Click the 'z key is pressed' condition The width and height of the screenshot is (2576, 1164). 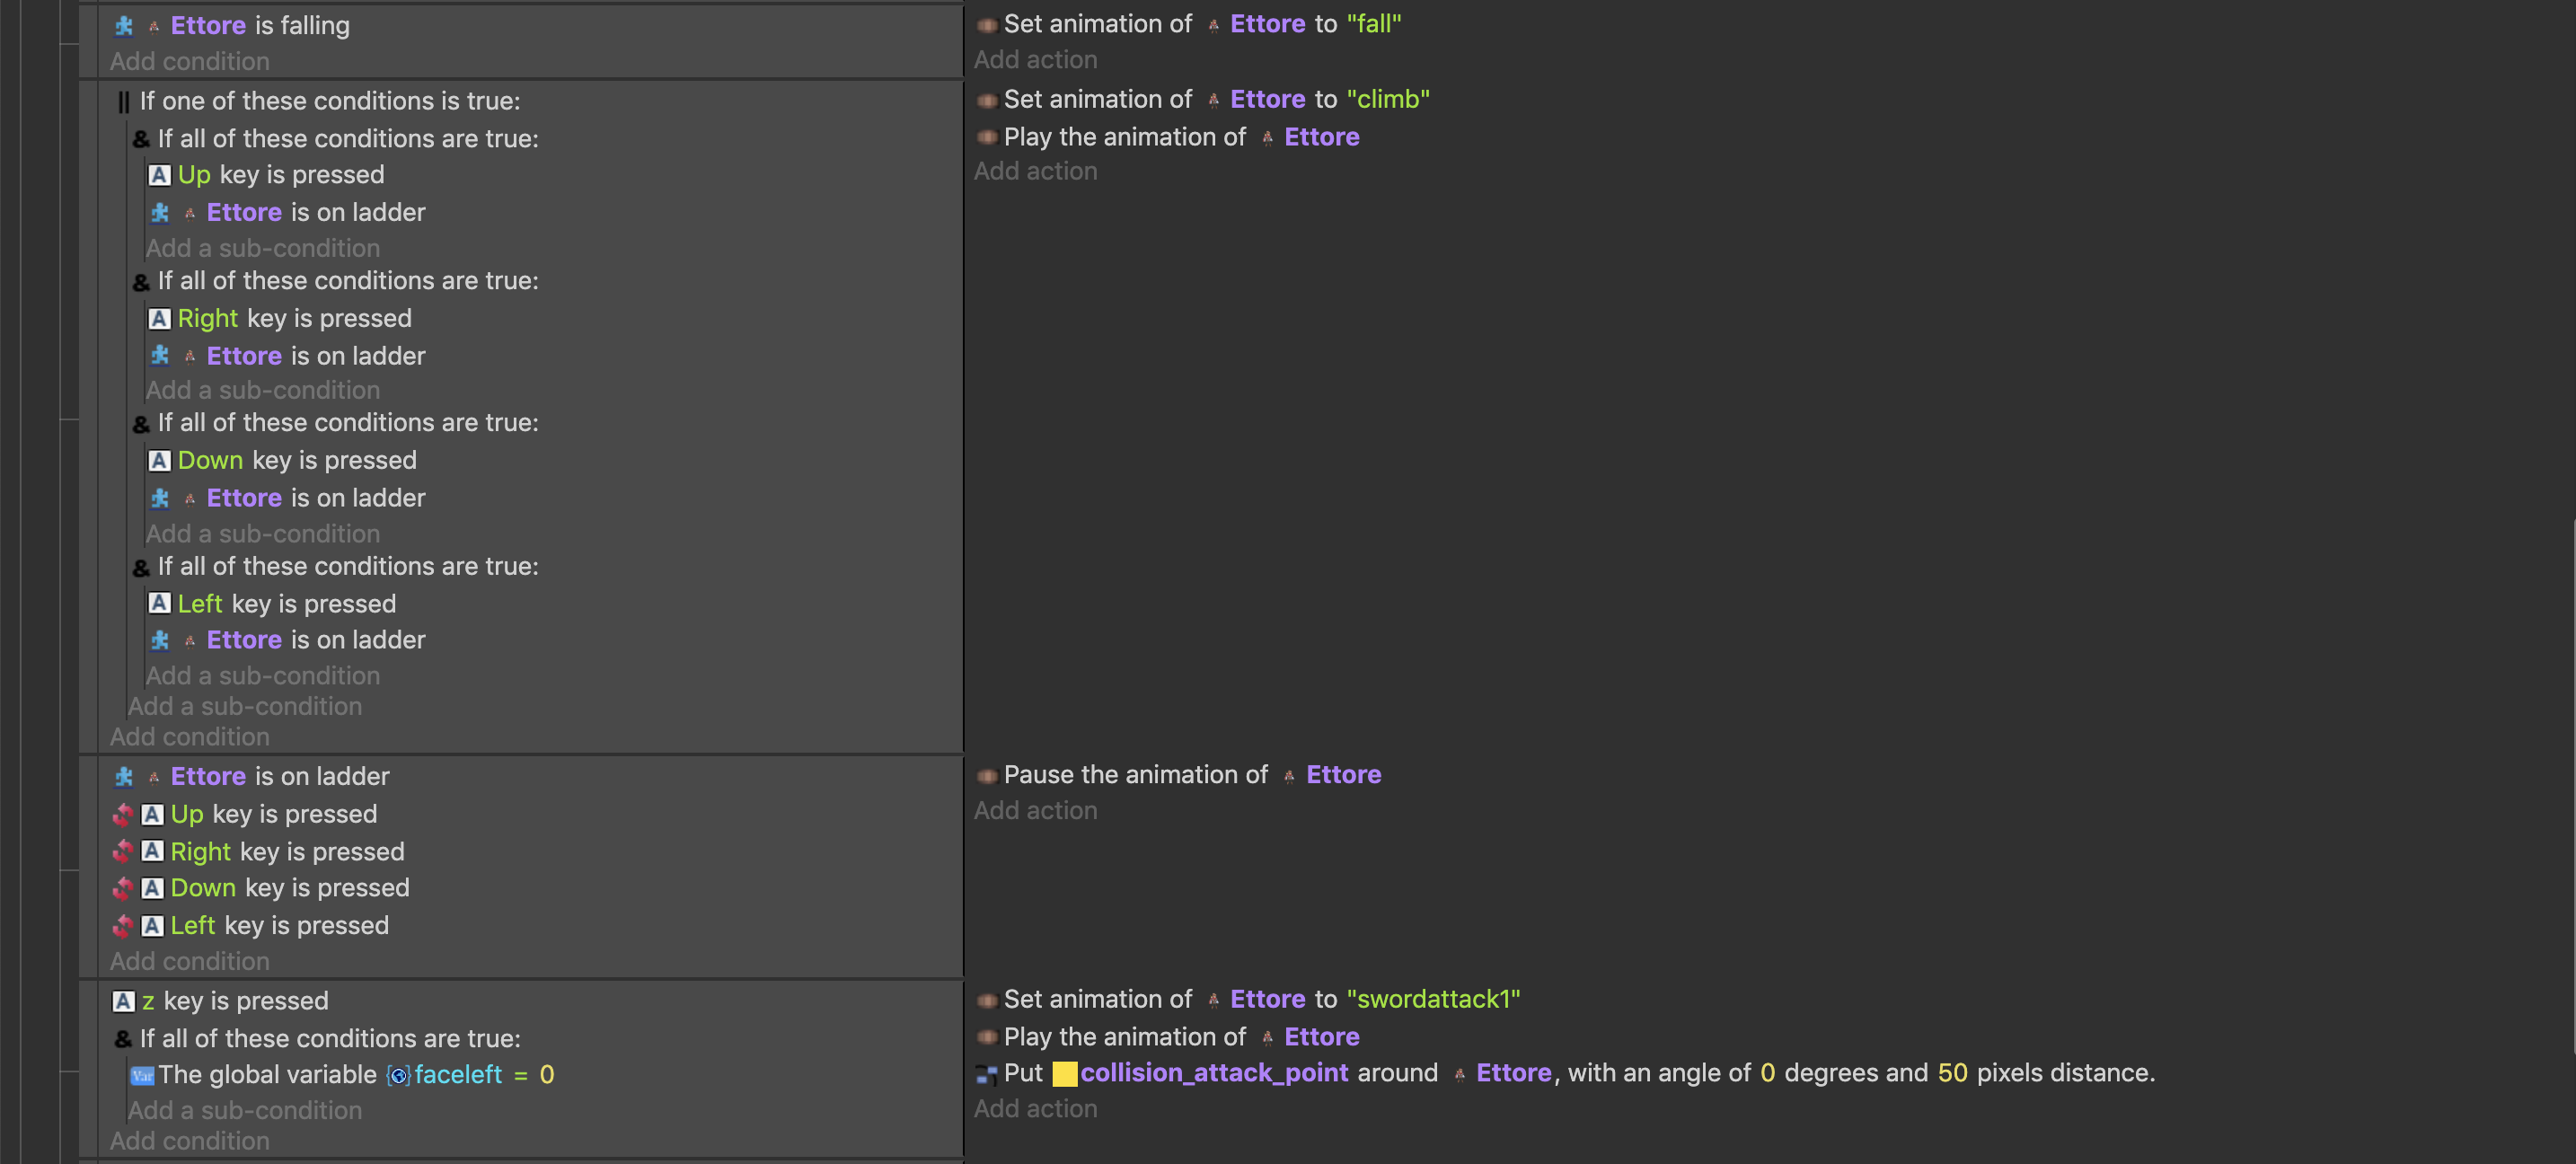[221, 1001]
